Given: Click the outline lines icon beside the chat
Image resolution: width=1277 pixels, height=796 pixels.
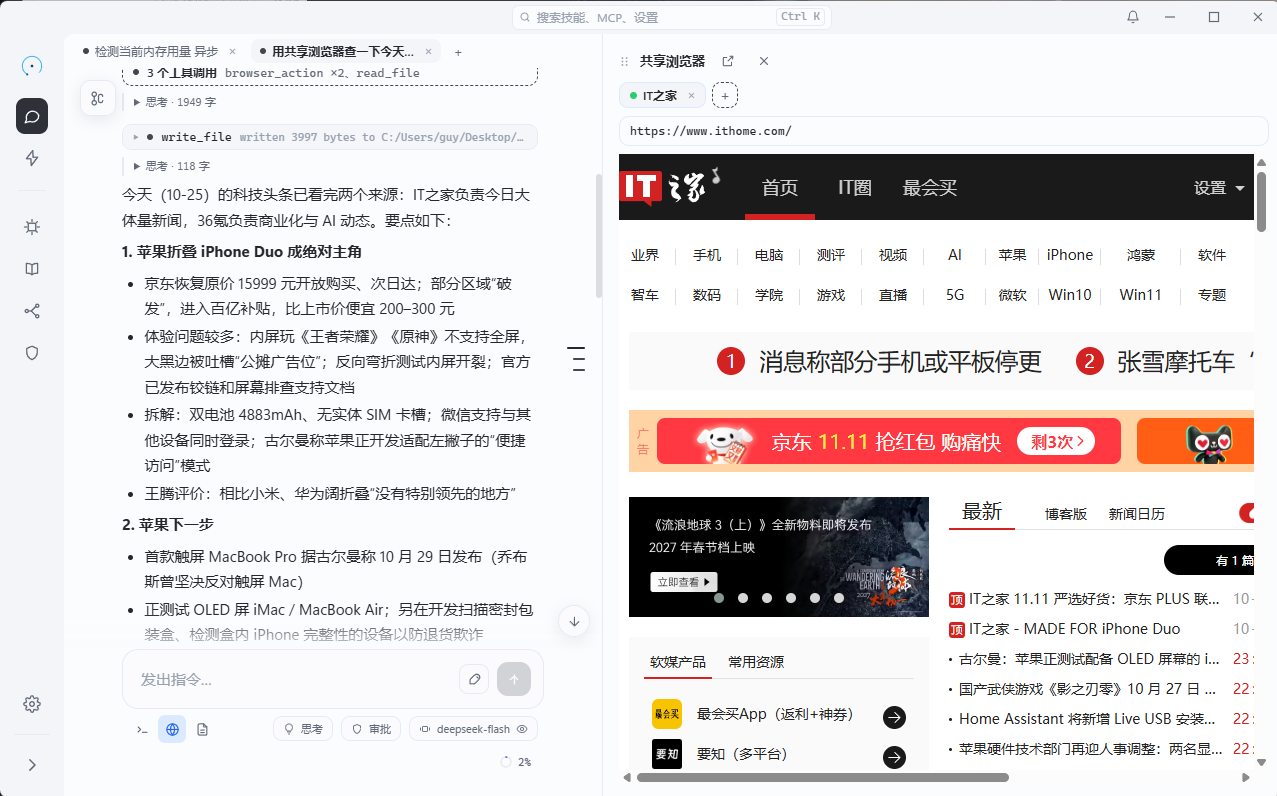Looking at the screenshot, I should 576,360.
